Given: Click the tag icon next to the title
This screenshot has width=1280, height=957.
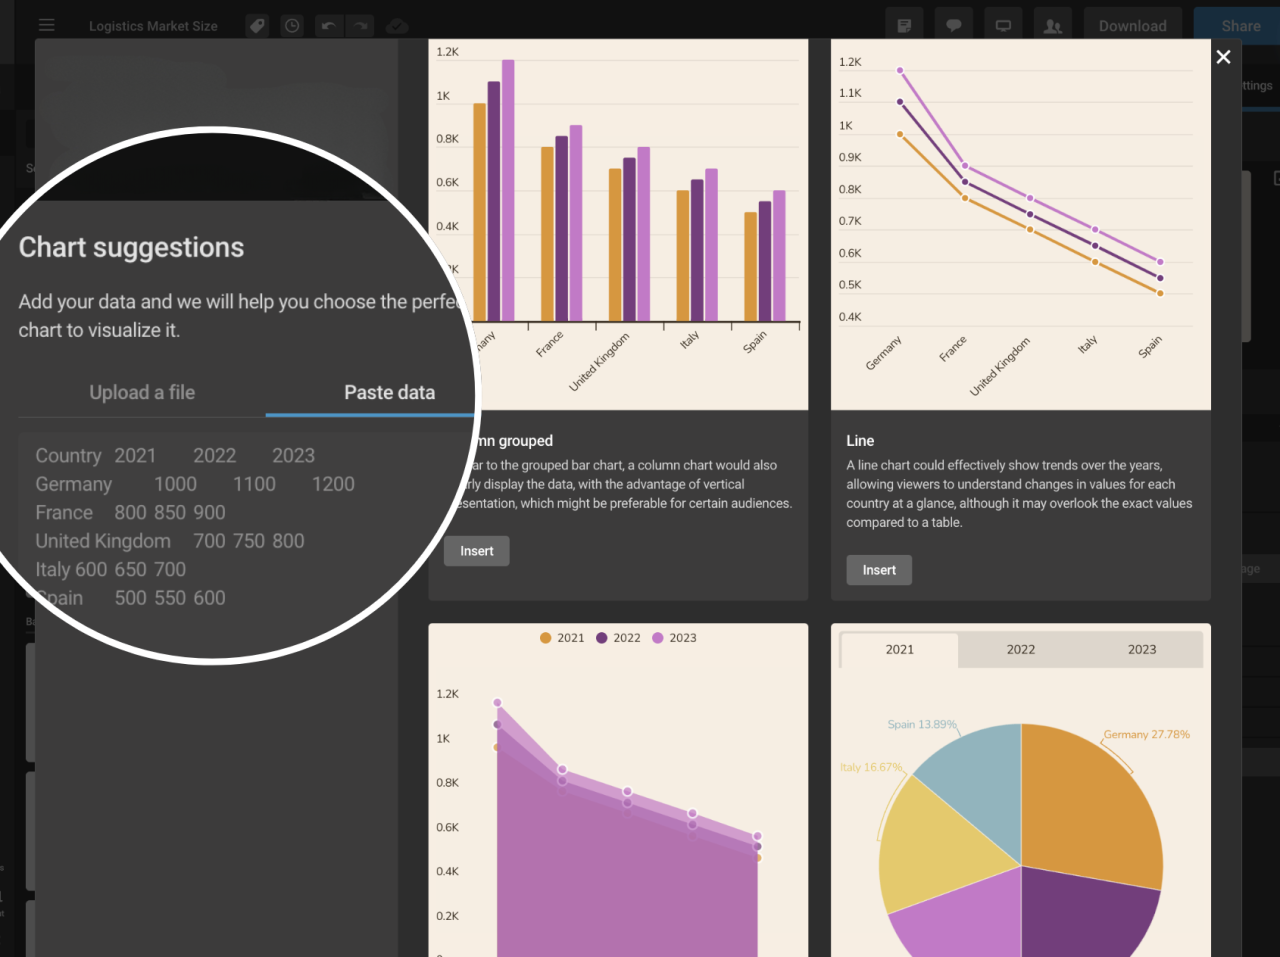Looking at the screenshot, I should [257, 25].
